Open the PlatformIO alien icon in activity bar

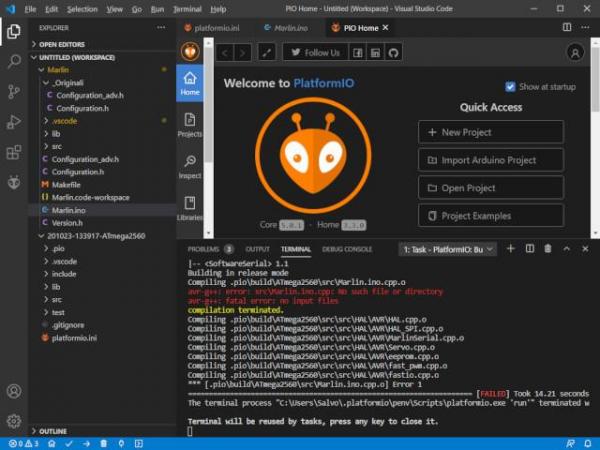14,183
